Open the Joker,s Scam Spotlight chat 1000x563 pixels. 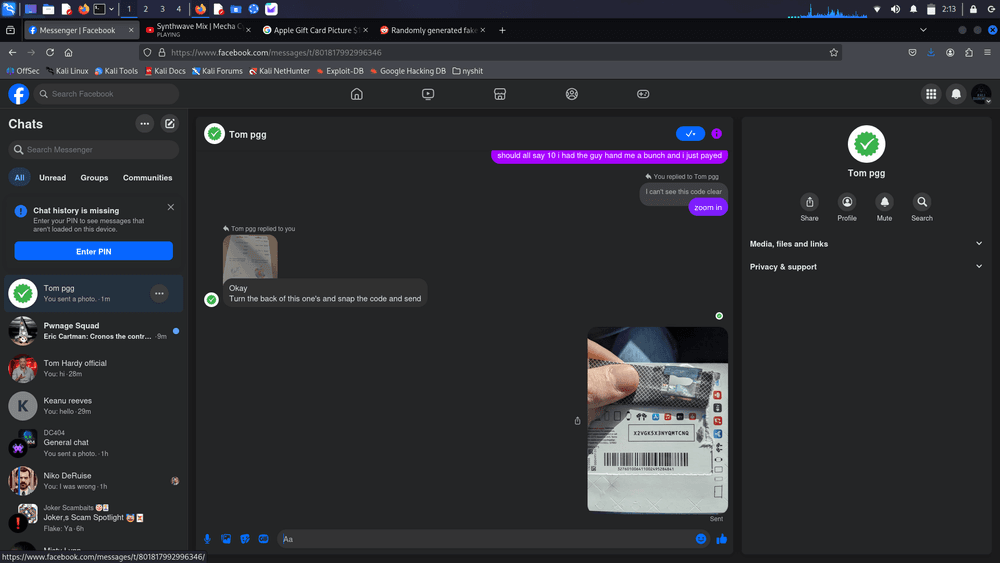tap(94, 518)
